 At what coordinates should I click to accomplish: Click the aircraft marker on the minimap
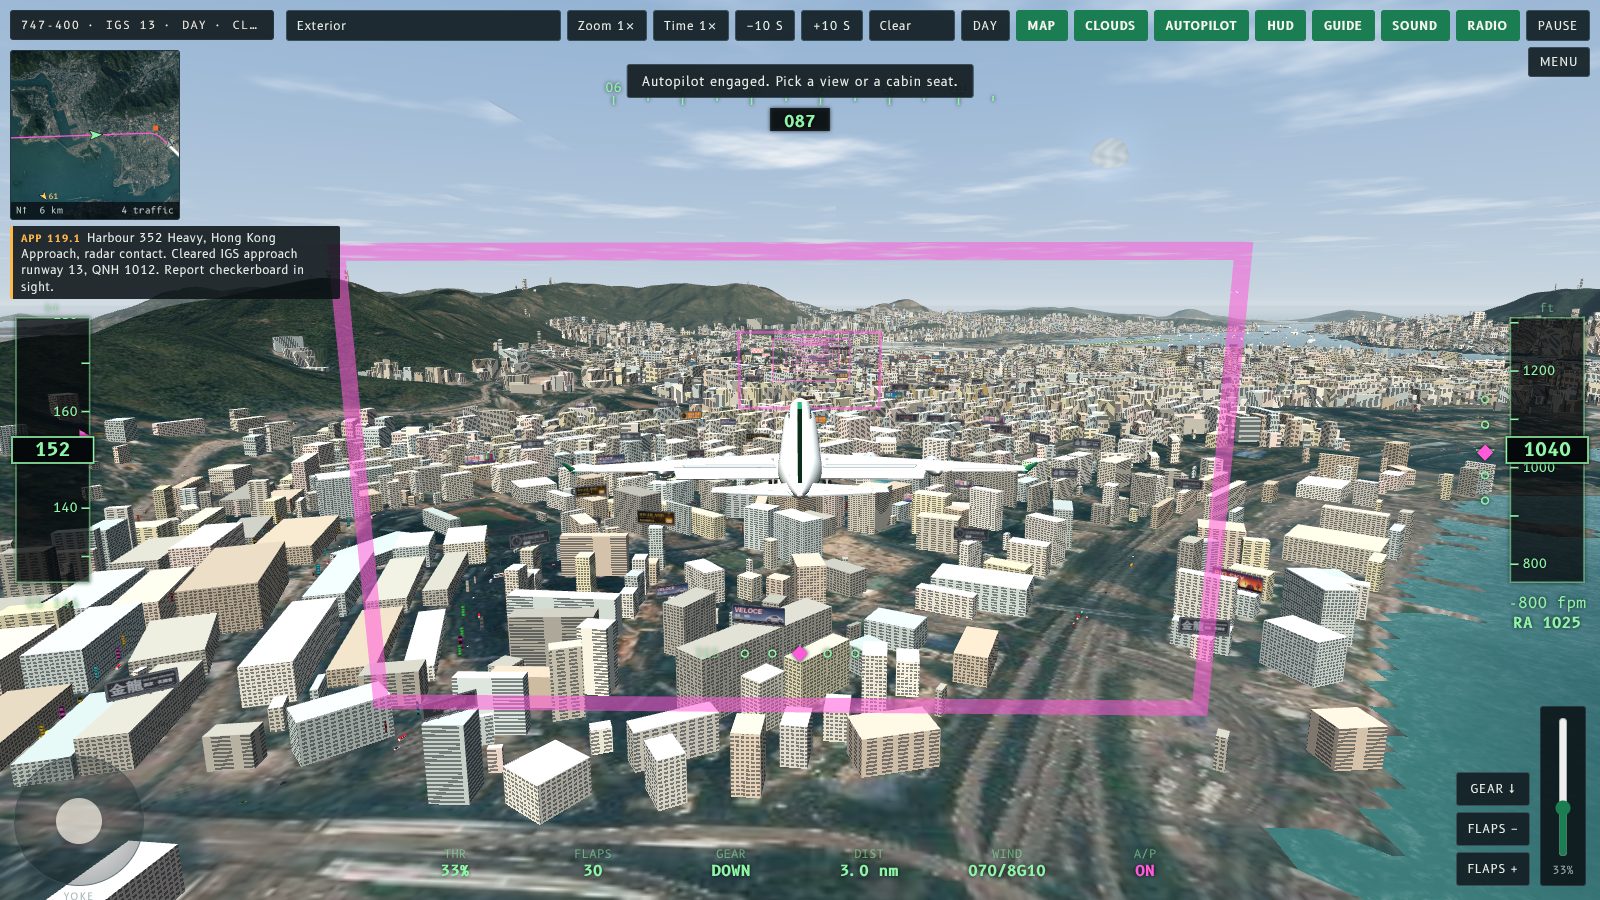(x=95, y=134)
